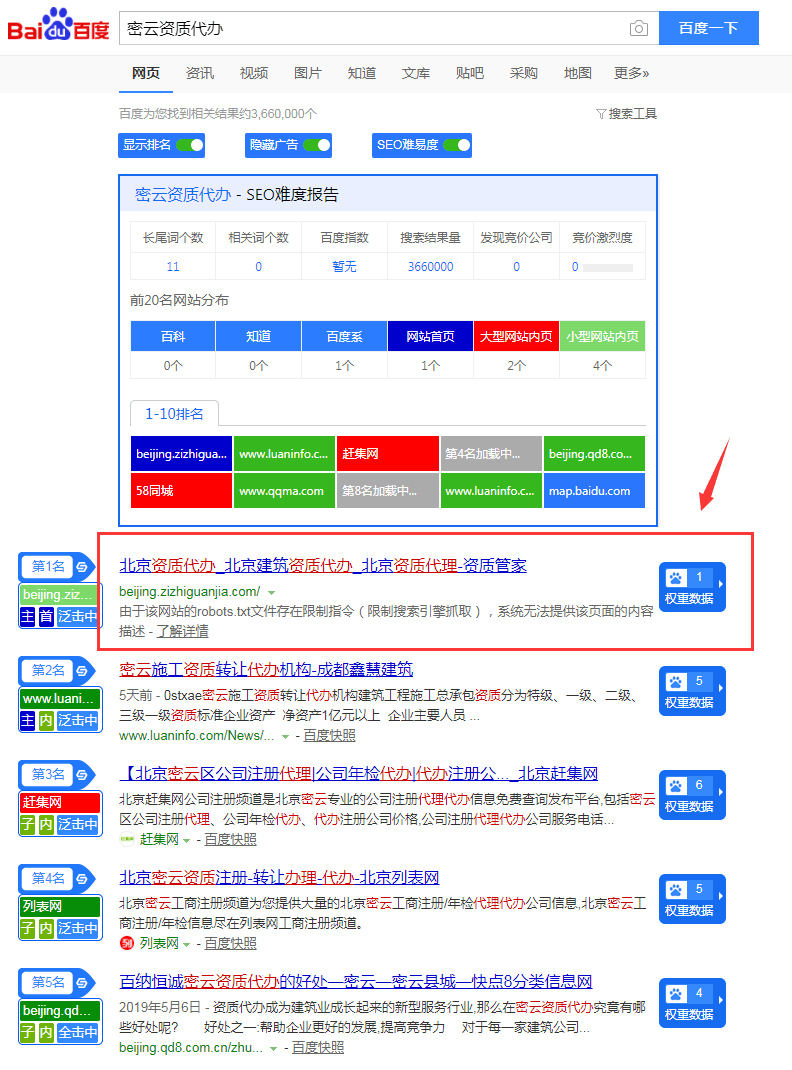The width and height of the screenshot is (792, 1070).
Task: Open 百度快照 link under 列表网 result
Action: (231, 944)
